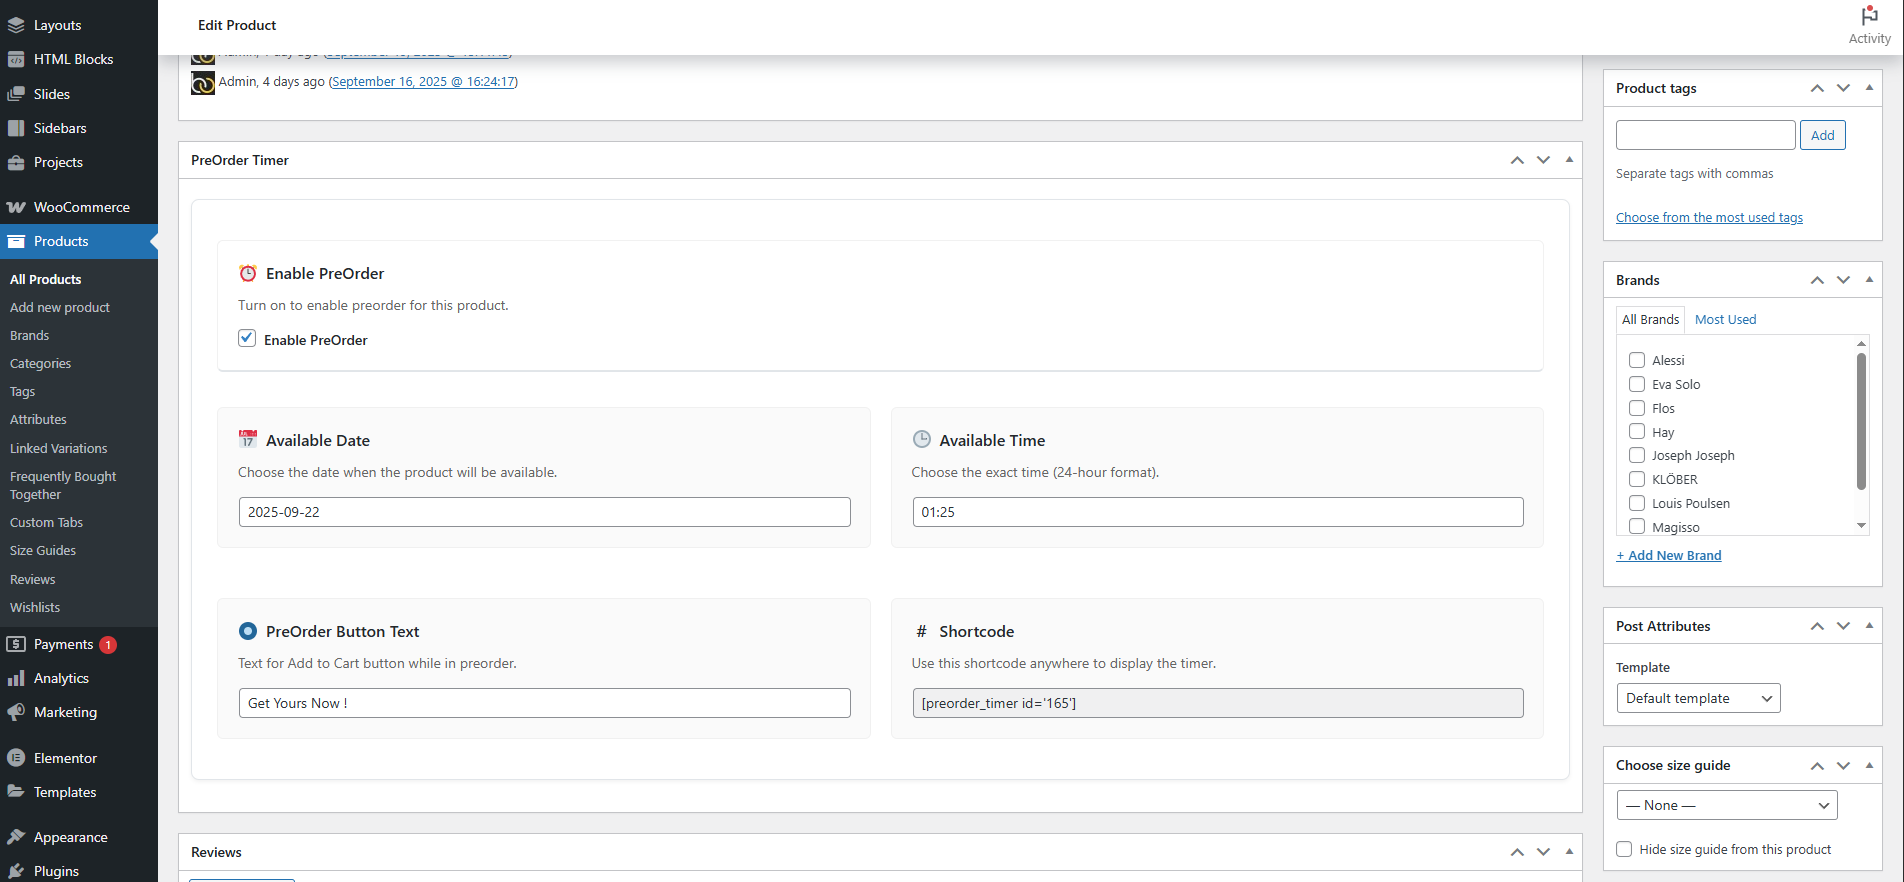Select the All Brands tab
The image size is (1904, 882).
pyautogui.click(x=1651, y=319)
